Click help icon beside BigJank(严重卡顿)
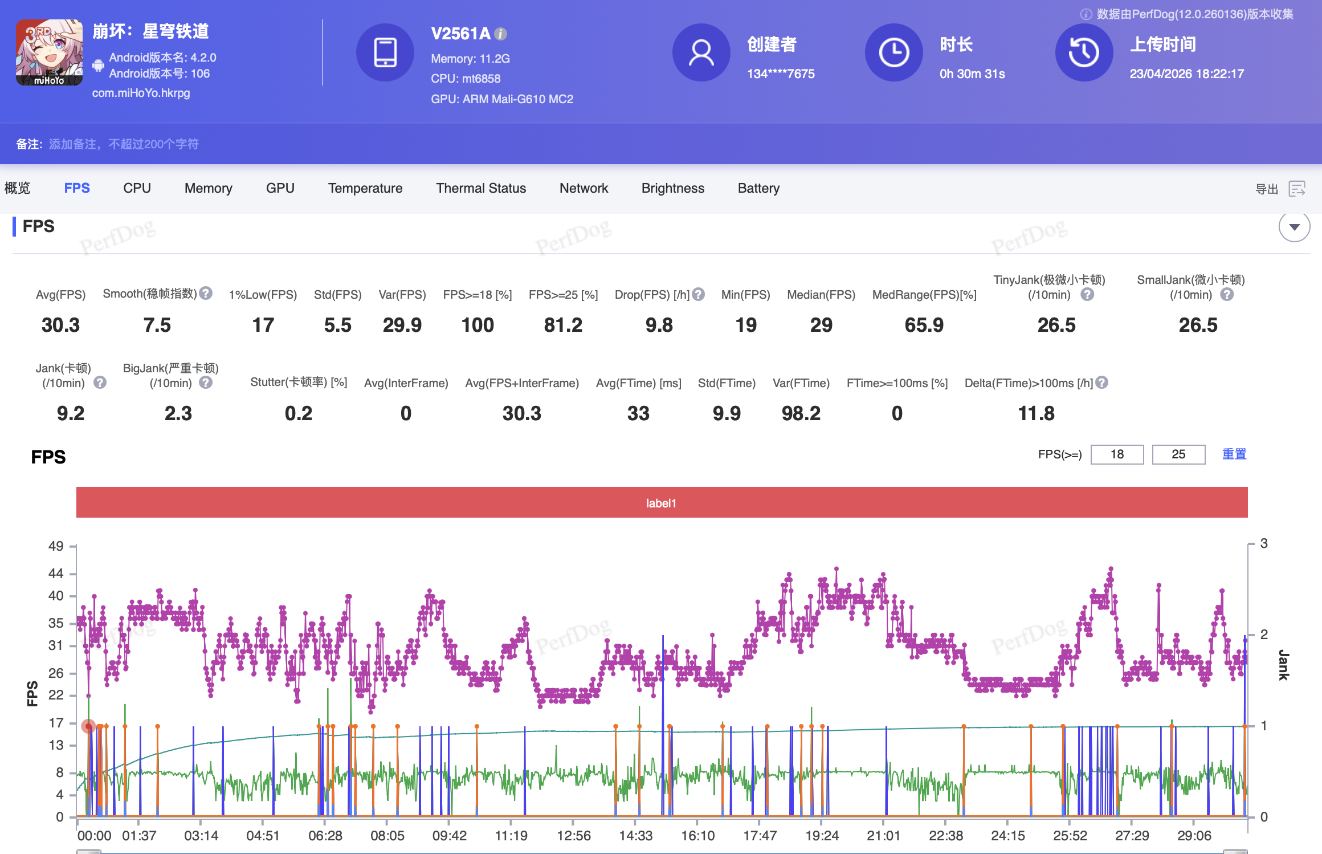This screenshot has width=1322, height=854. click(x=206, y=383)
